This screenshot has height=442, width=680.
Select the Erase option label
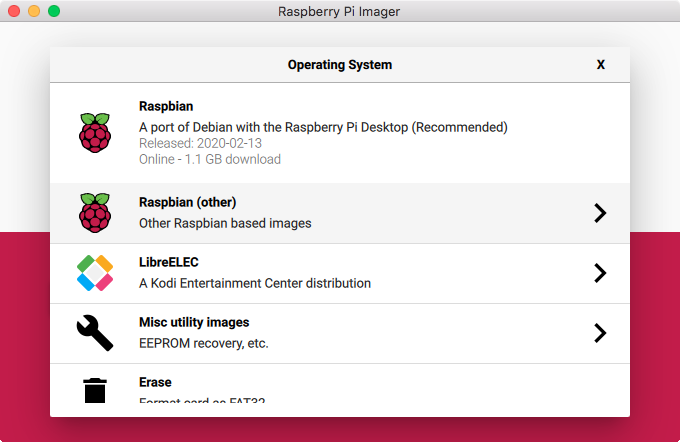155,382
